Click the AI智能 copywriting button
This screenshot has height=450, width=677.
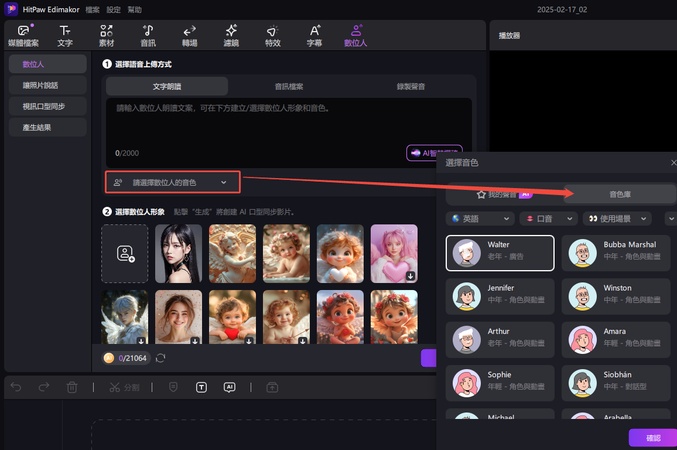[434, 153]
